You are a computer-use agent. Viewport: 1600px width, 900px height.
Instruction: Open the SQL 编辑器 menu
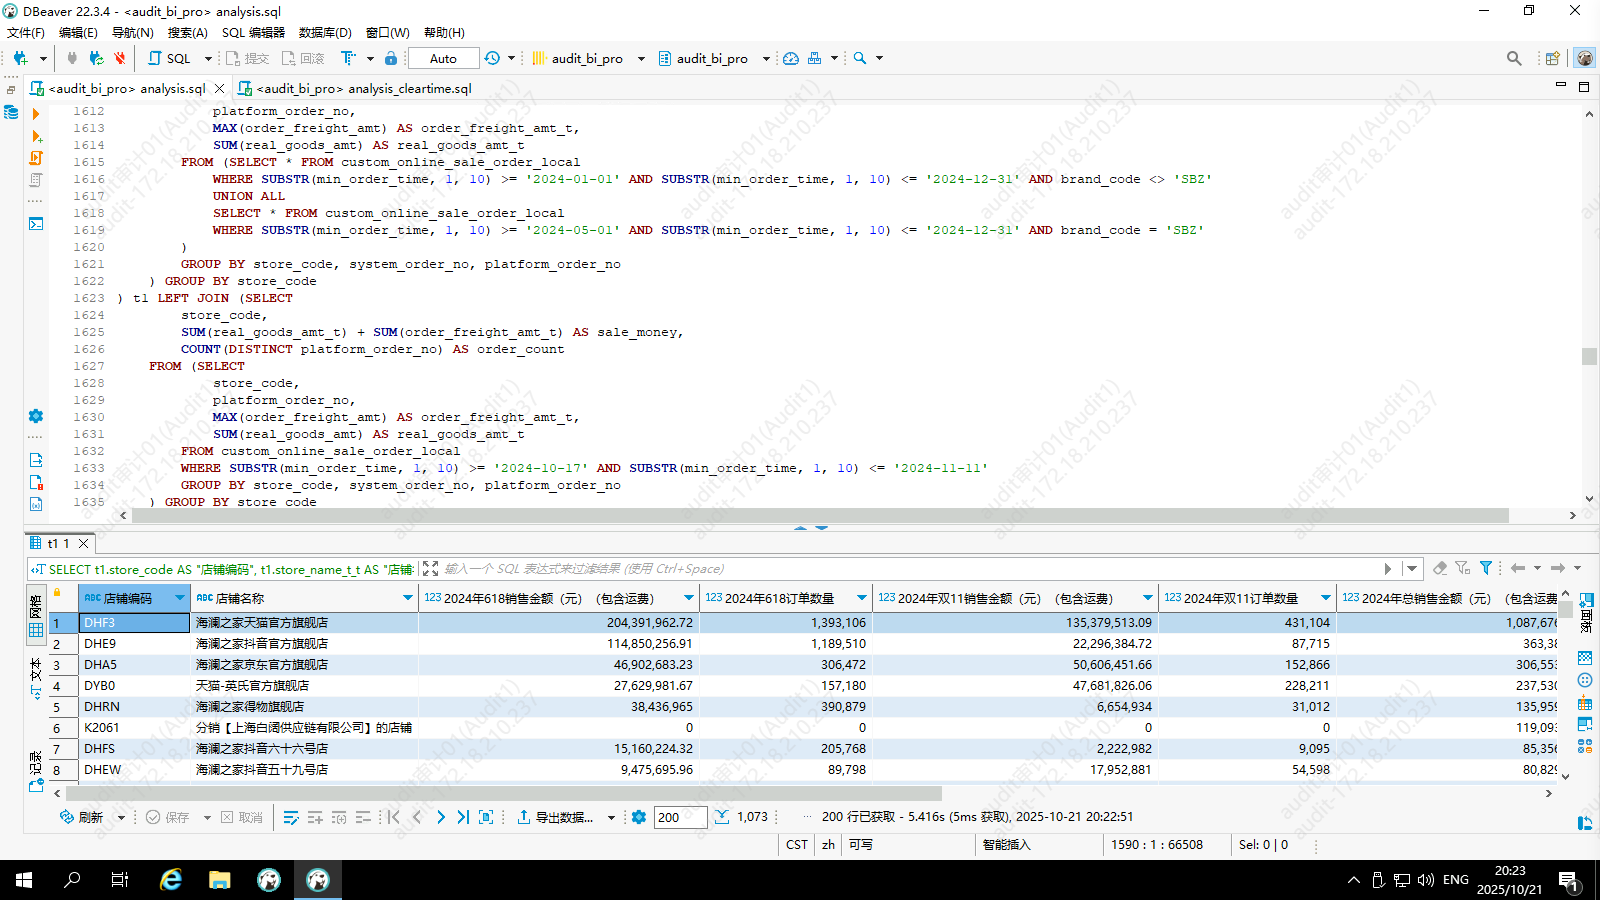(253, 33)
